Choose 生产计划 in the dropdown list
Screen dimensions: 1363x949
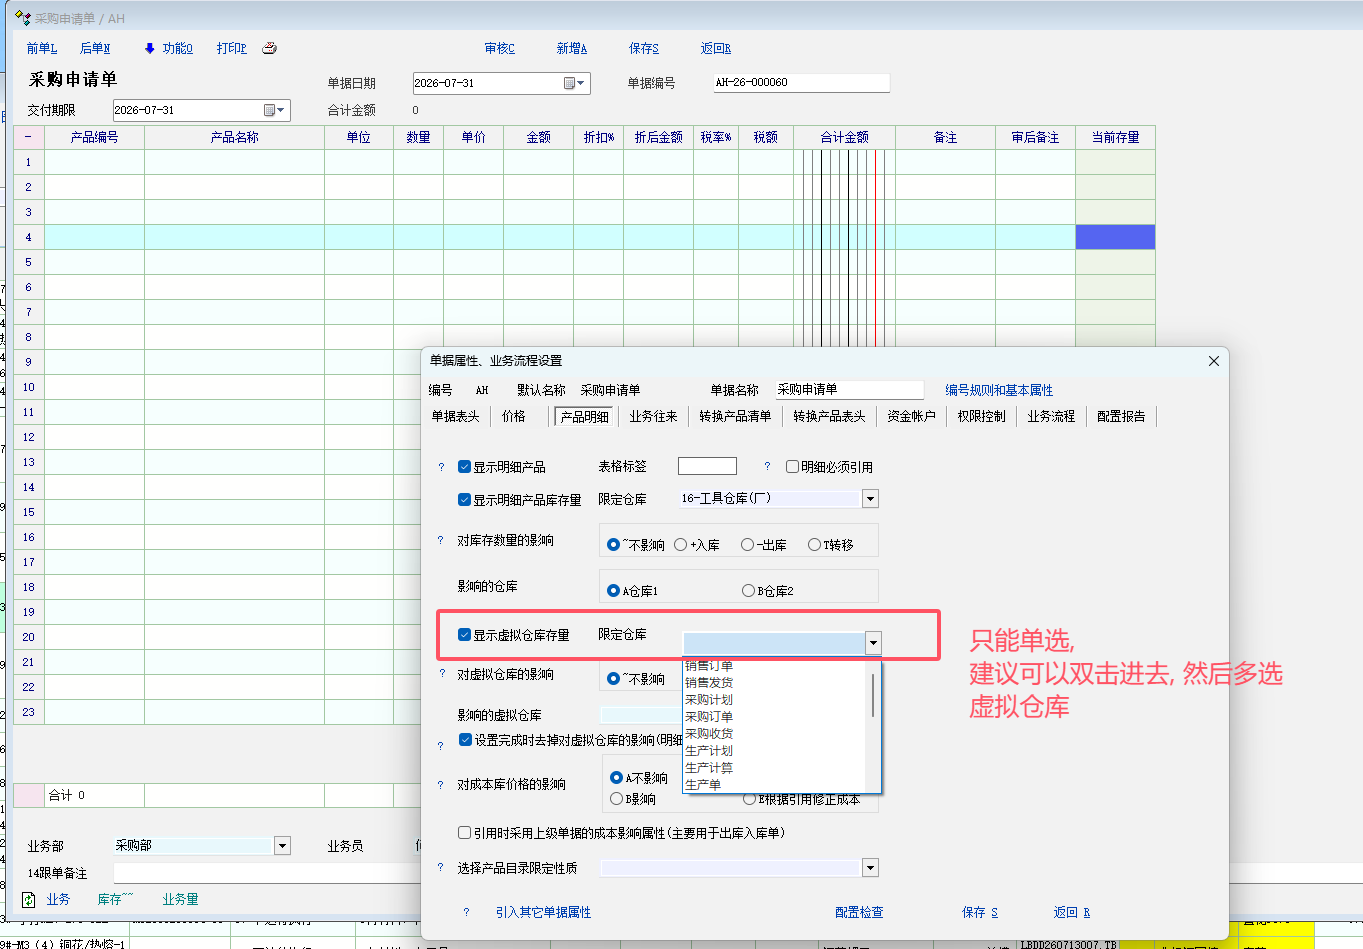pos(709,750)
